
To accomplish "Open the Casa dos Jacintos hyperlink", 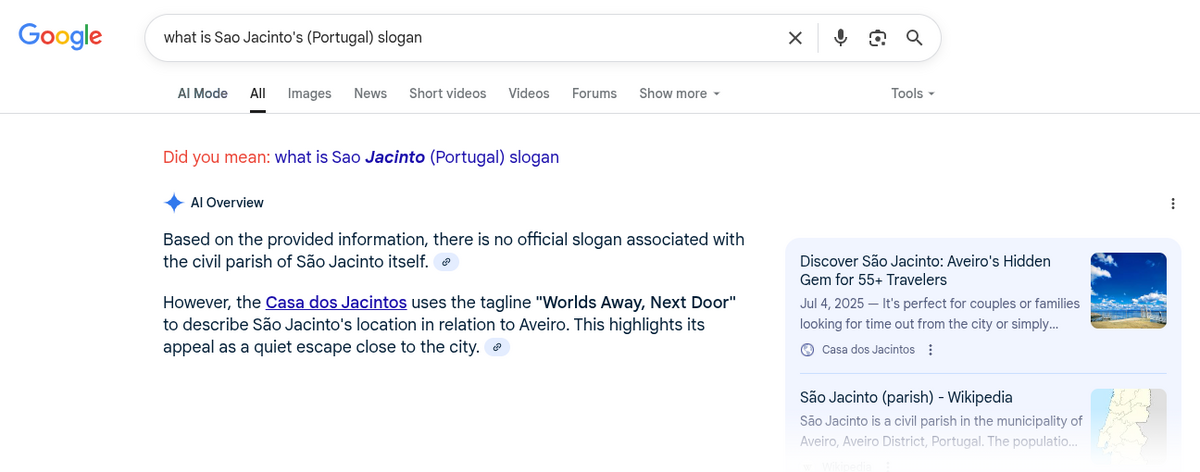I will pyautogui.click(x=336, y=302).
